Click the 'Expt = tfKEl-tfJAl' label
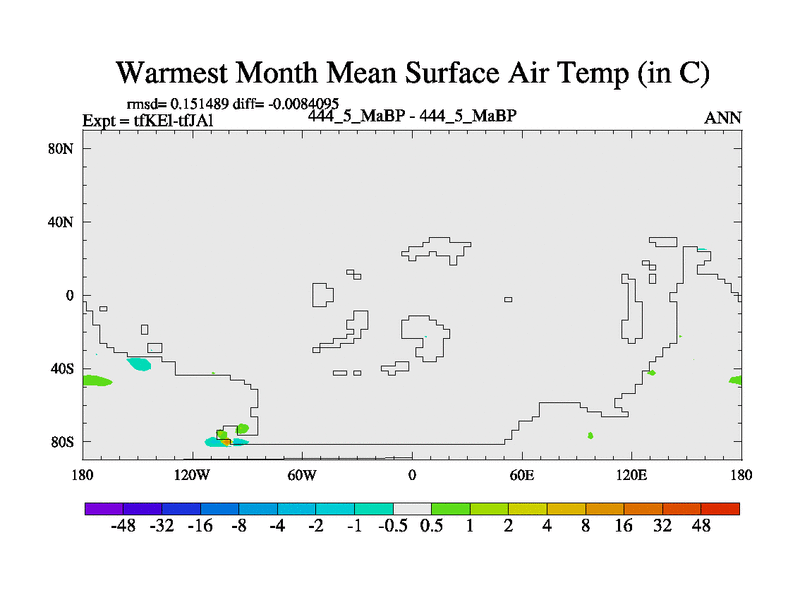Viewport: 800px width, 600px height. click(x=148, y=120)
